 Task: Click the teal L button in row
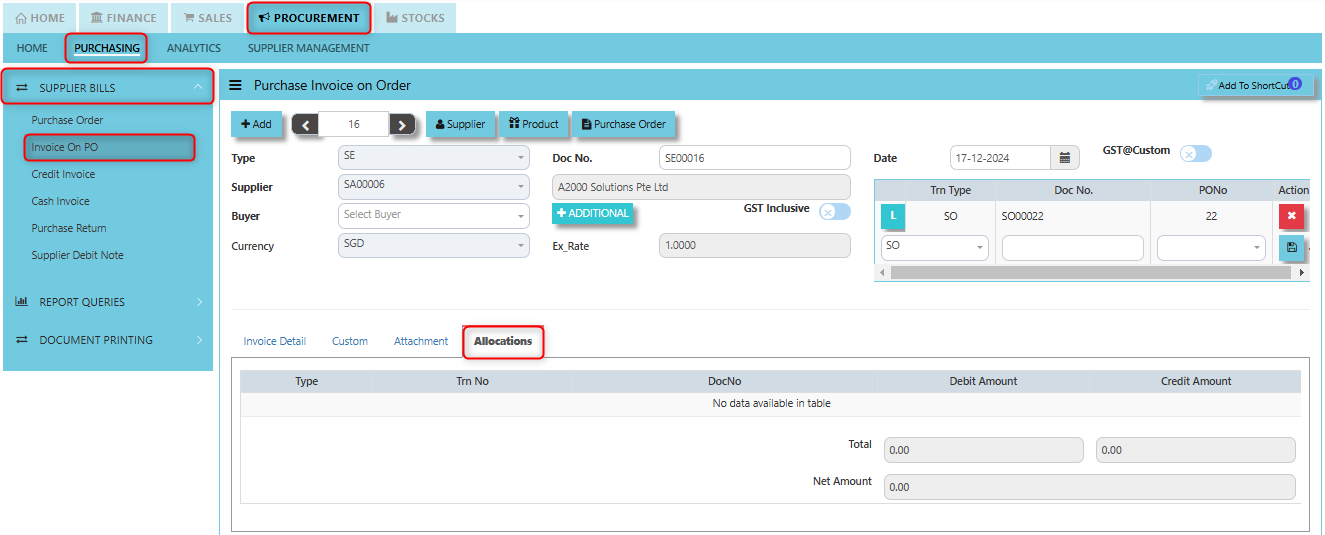(893, 216)
